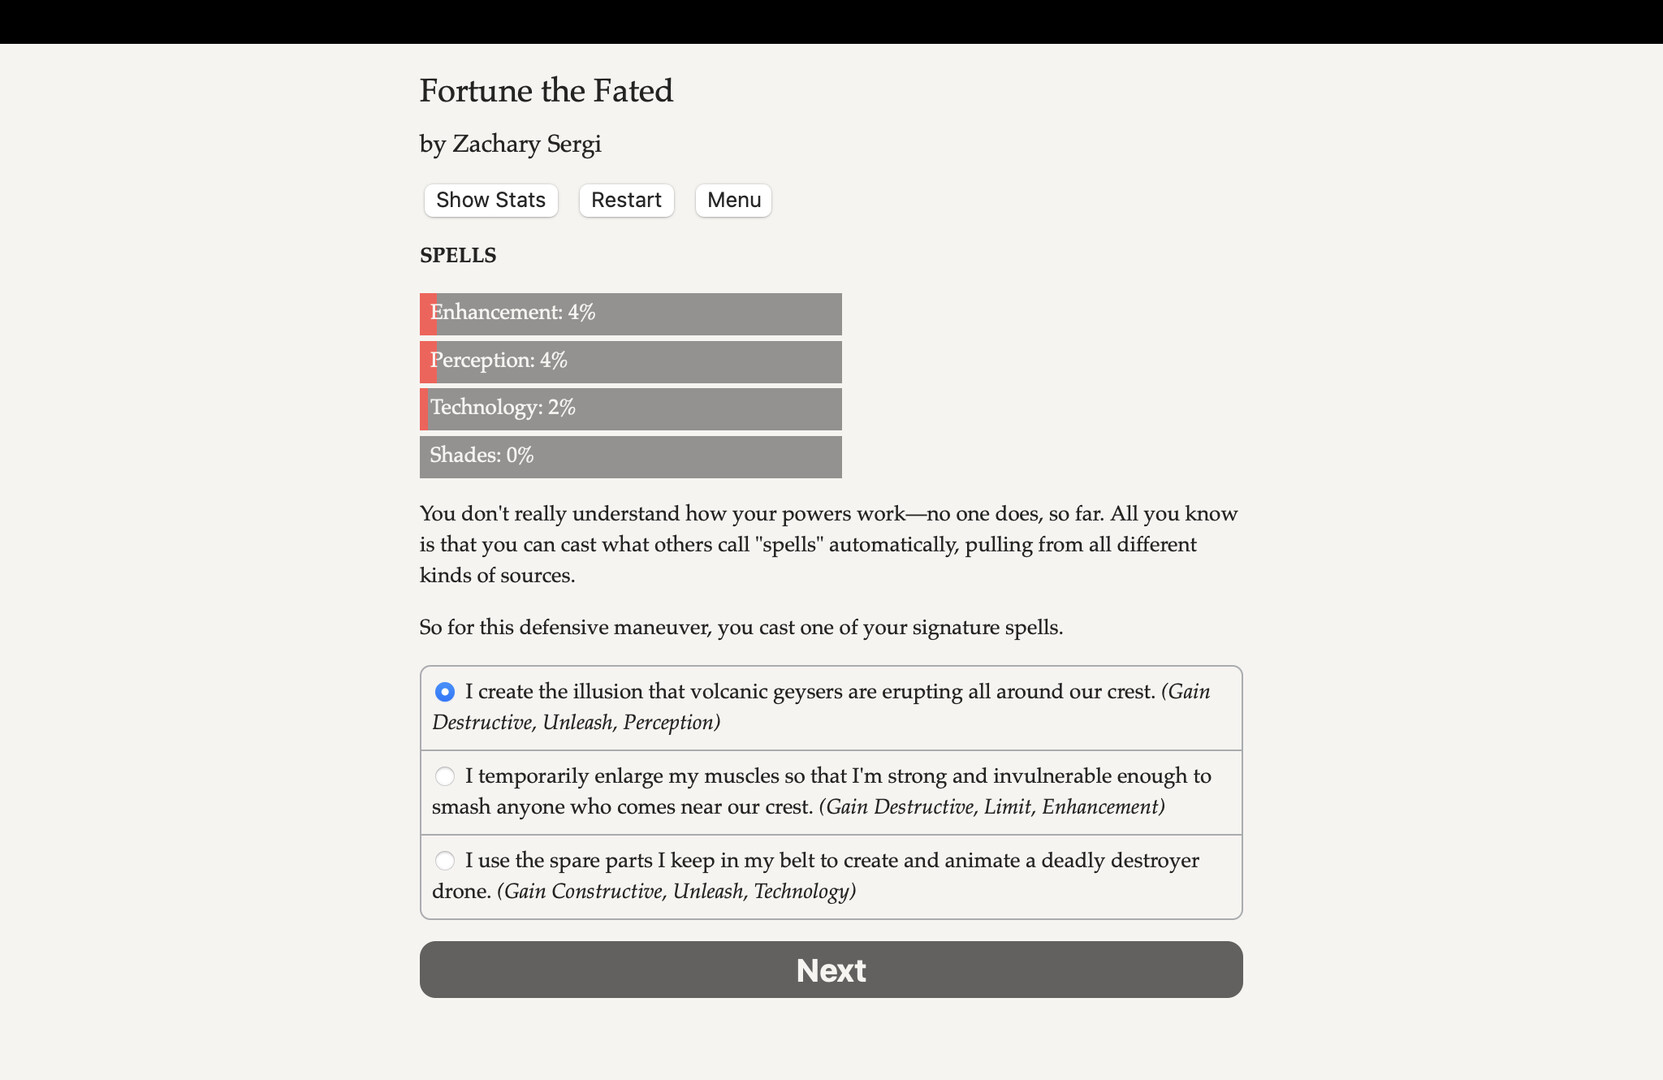The image size is (1663, 1080).
Task: Click the Fortune the Fated title
Action: pyautogui.click(x=545, y=90)
